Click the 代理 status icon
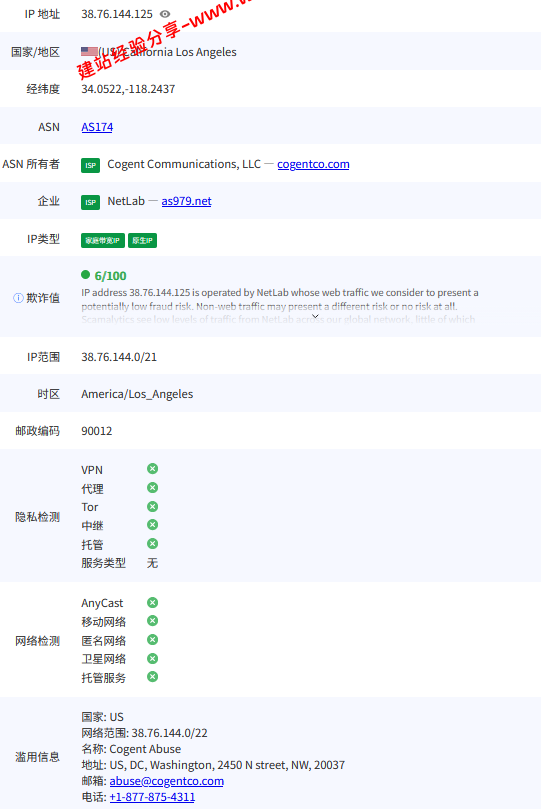The image size is (541, 809). coord(152,488)
